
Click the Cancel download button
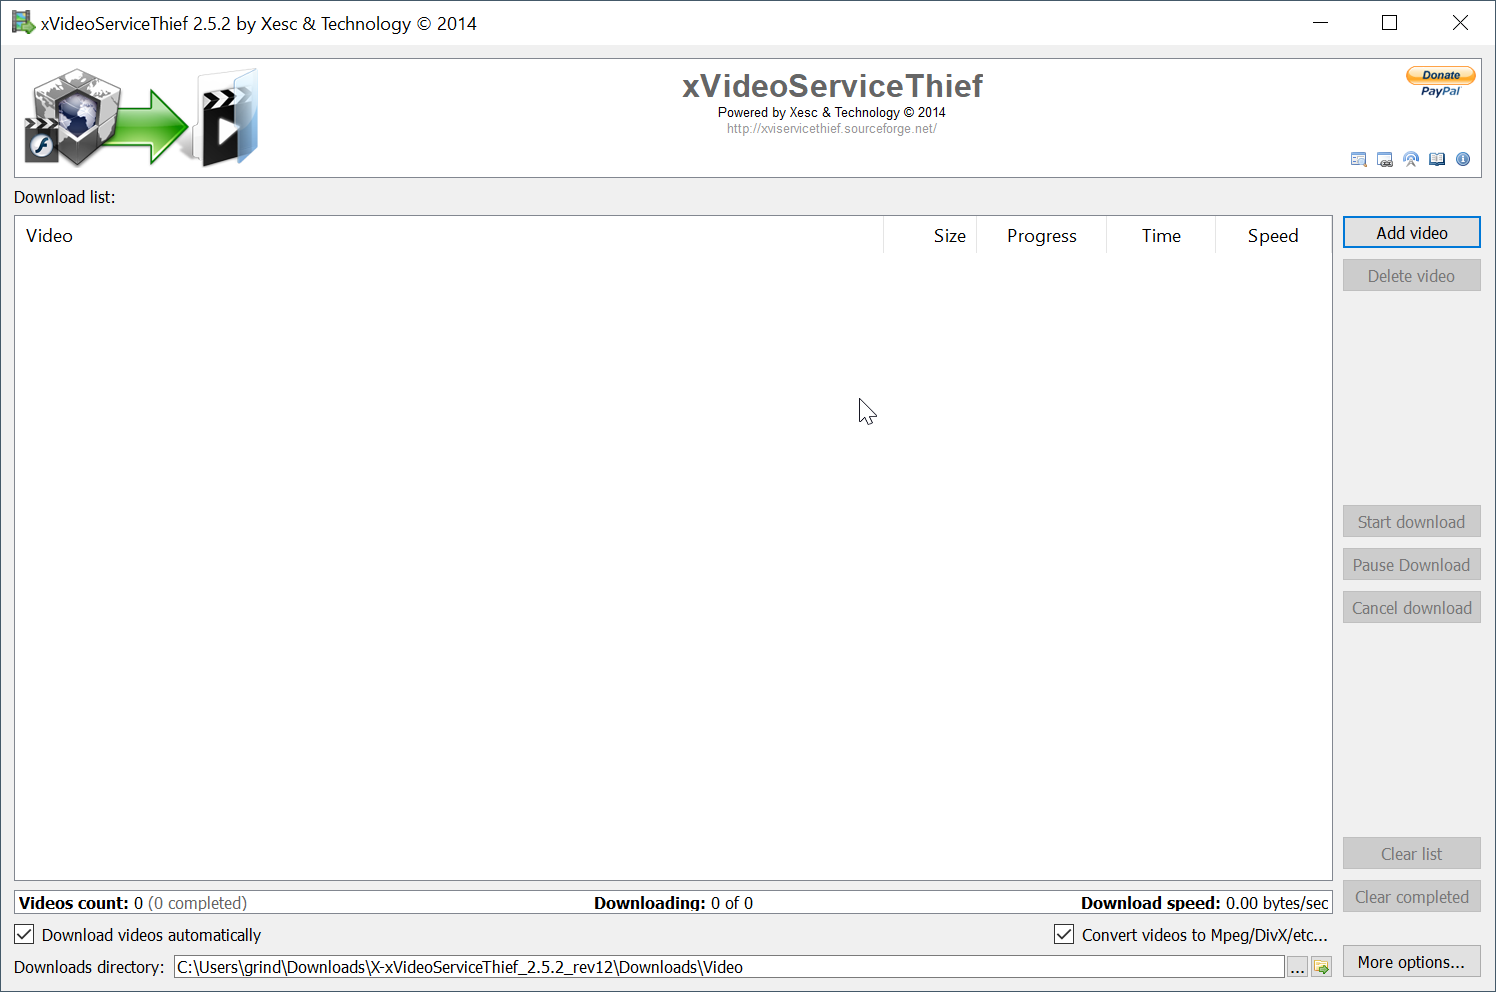coord(1411,608)
